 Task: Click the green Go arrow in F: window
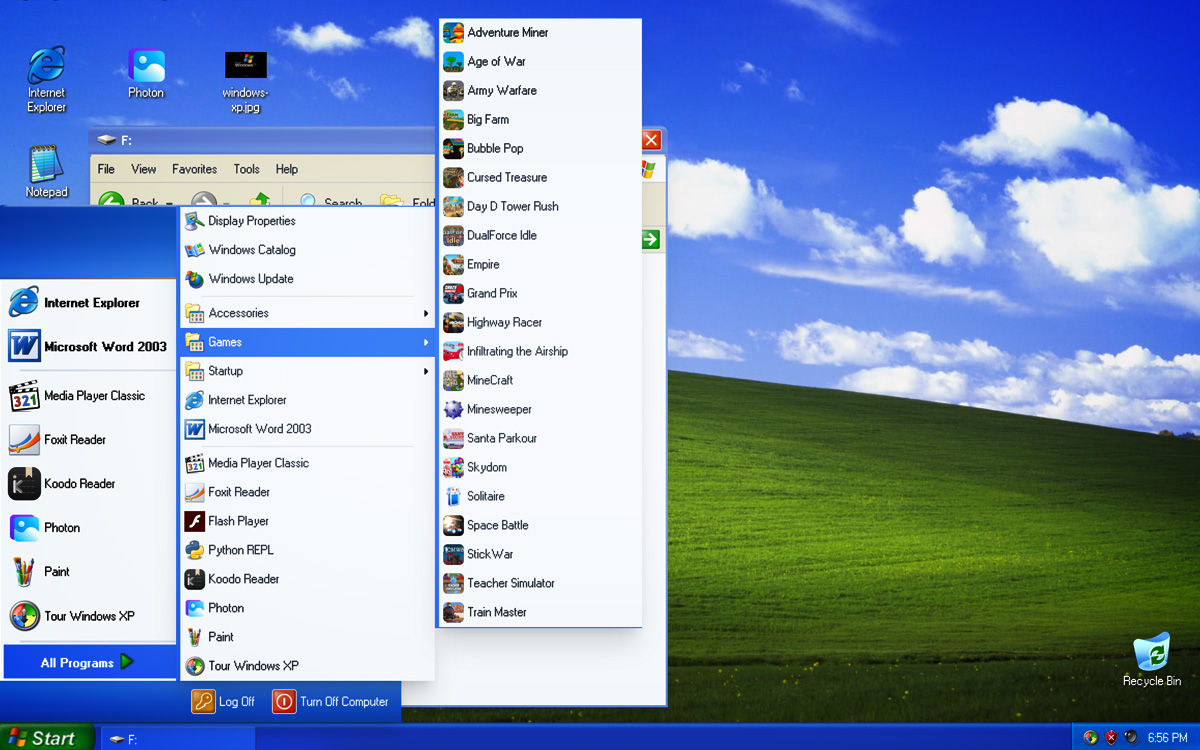point(650,239)
